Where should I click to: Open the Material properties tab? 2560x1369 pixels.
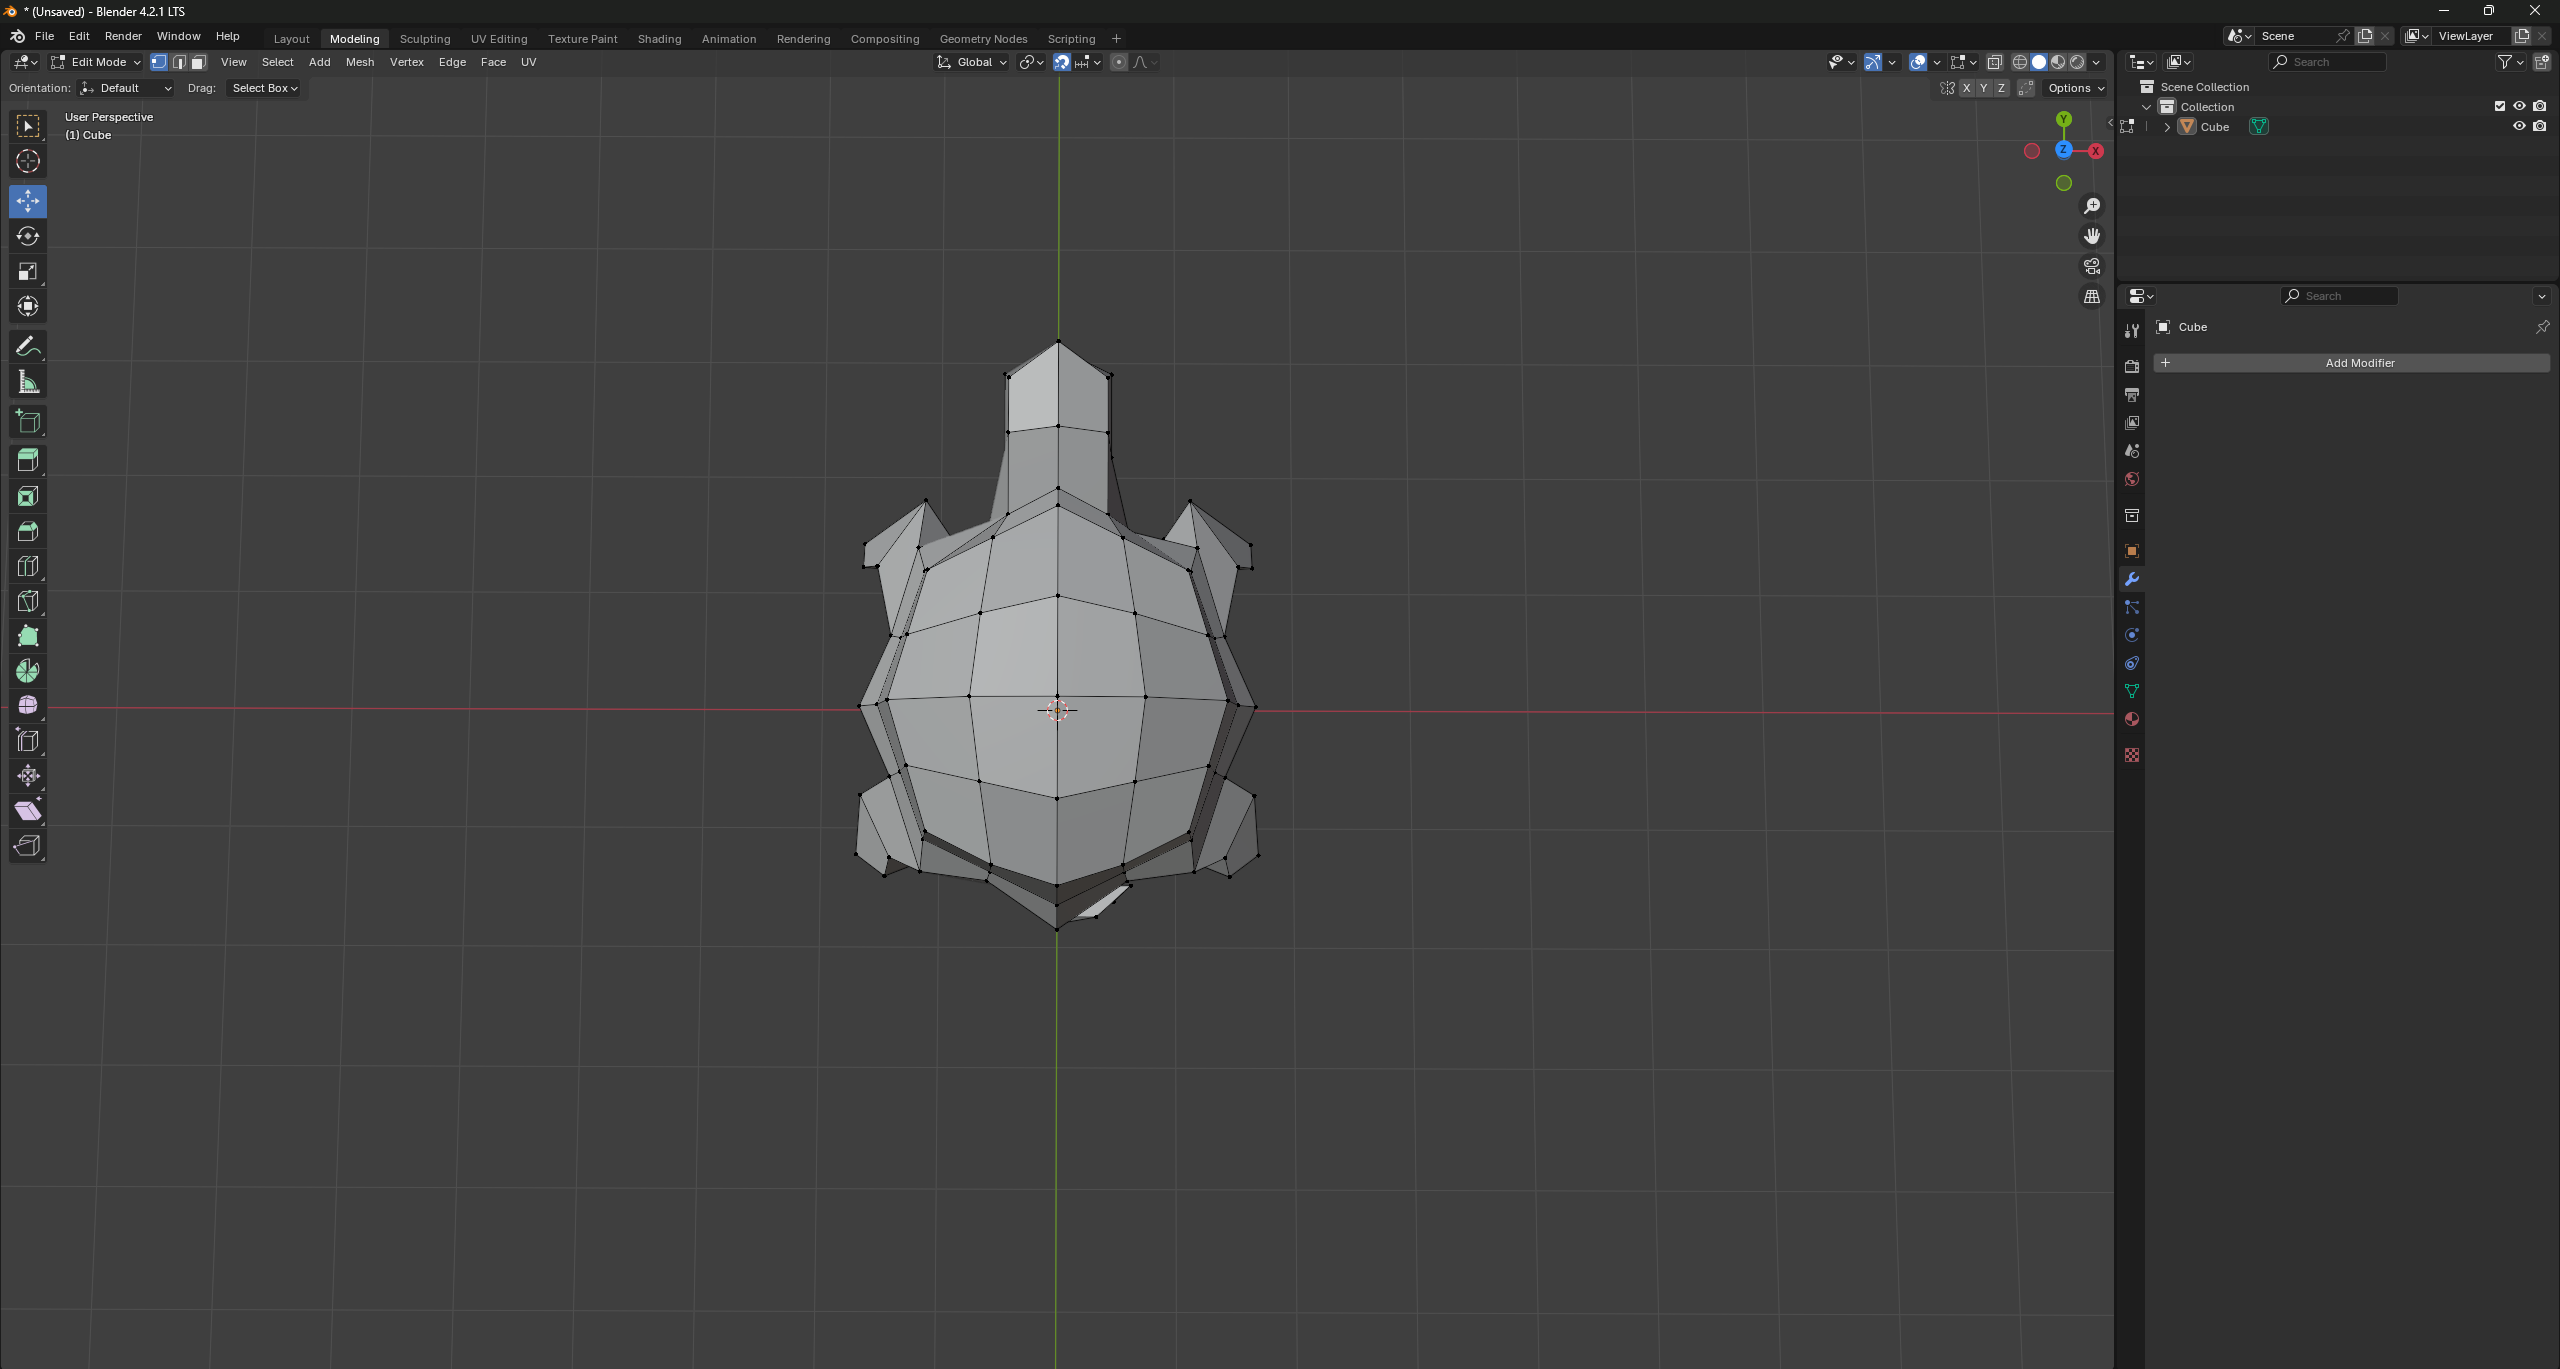click(x=2132, y=720)
